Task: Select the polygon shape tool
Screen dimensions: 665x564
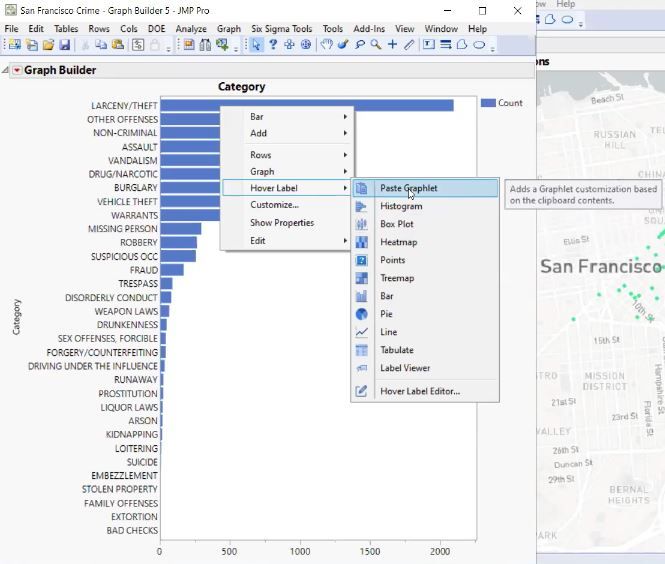Action: [462, 45]
